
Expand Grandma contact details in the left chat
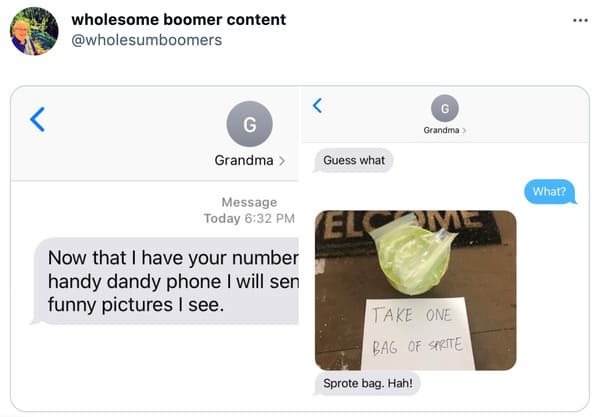coord(249,160)
